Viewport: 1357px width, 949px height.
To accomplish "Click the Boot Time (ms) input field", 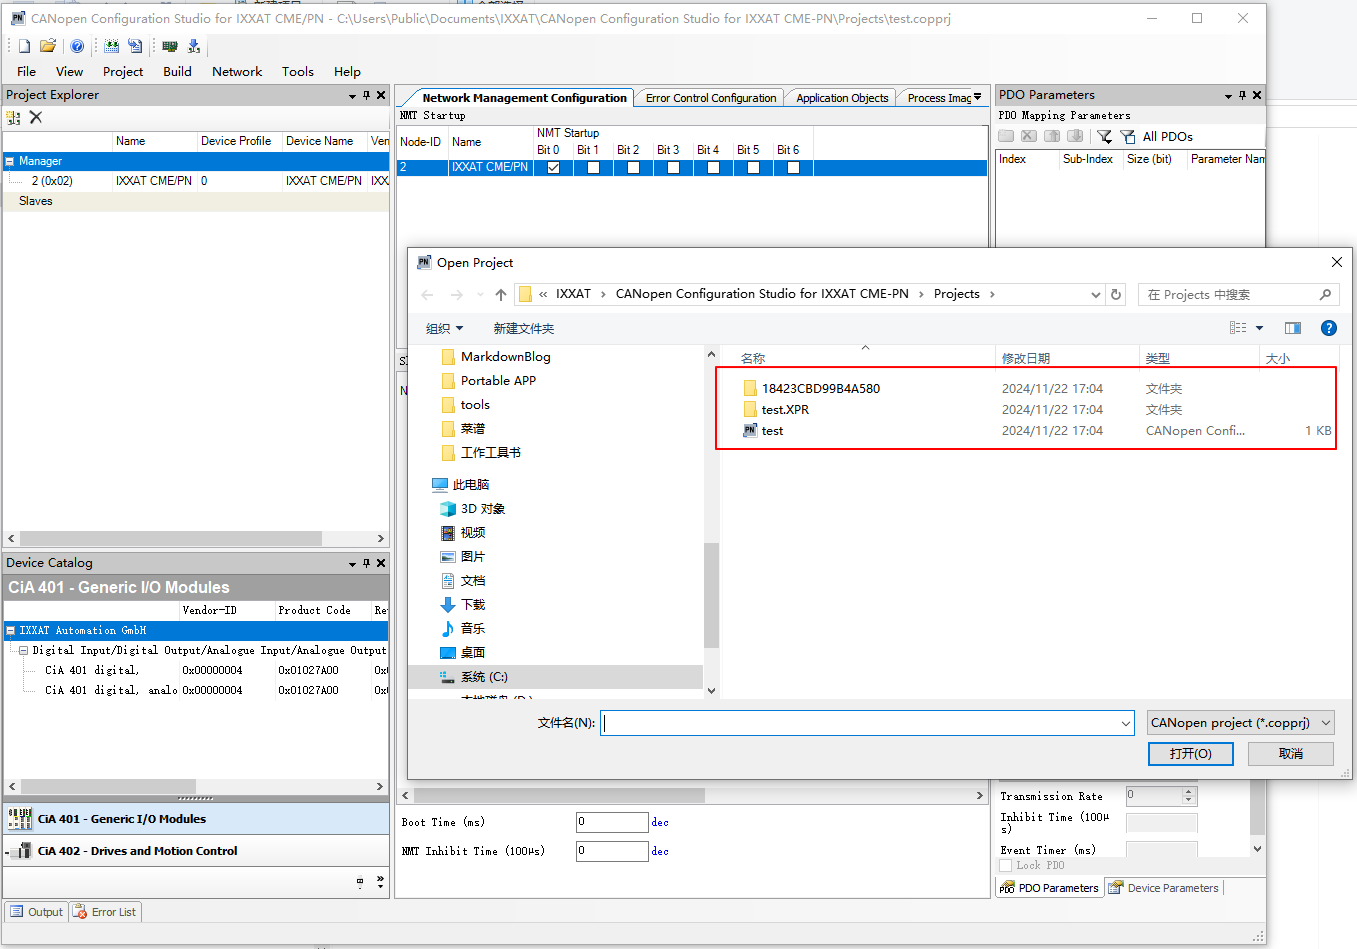I will [x=612, y=822].
